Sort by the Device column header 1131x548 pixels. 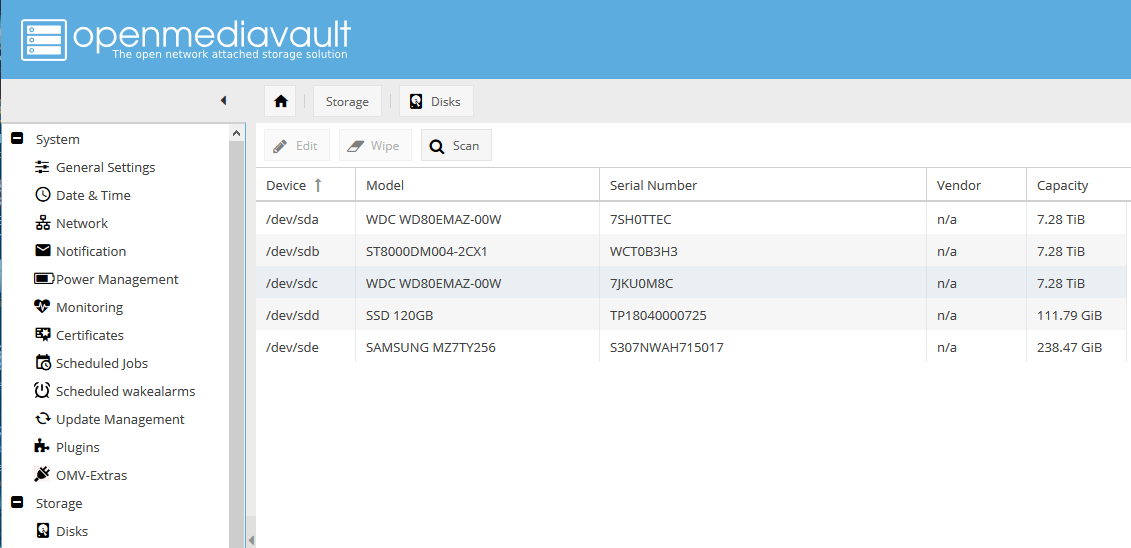pyautogui.click(x=306, y=185)
